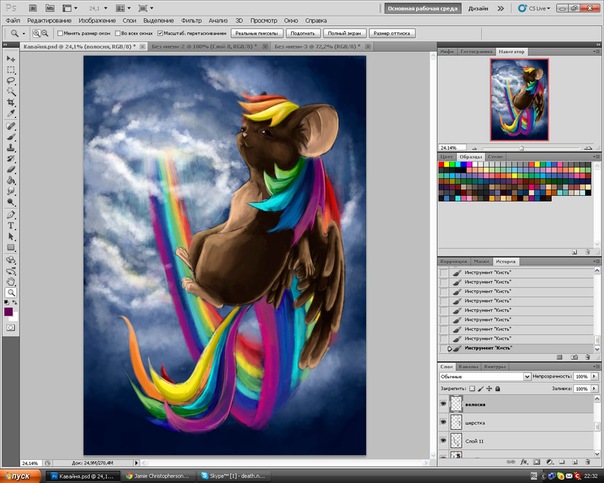Hide the 'шерстка' layer eye
Image resolution: width=604 pixels, height=483 pixels.
pyautogui.click(x=443, y=423)
